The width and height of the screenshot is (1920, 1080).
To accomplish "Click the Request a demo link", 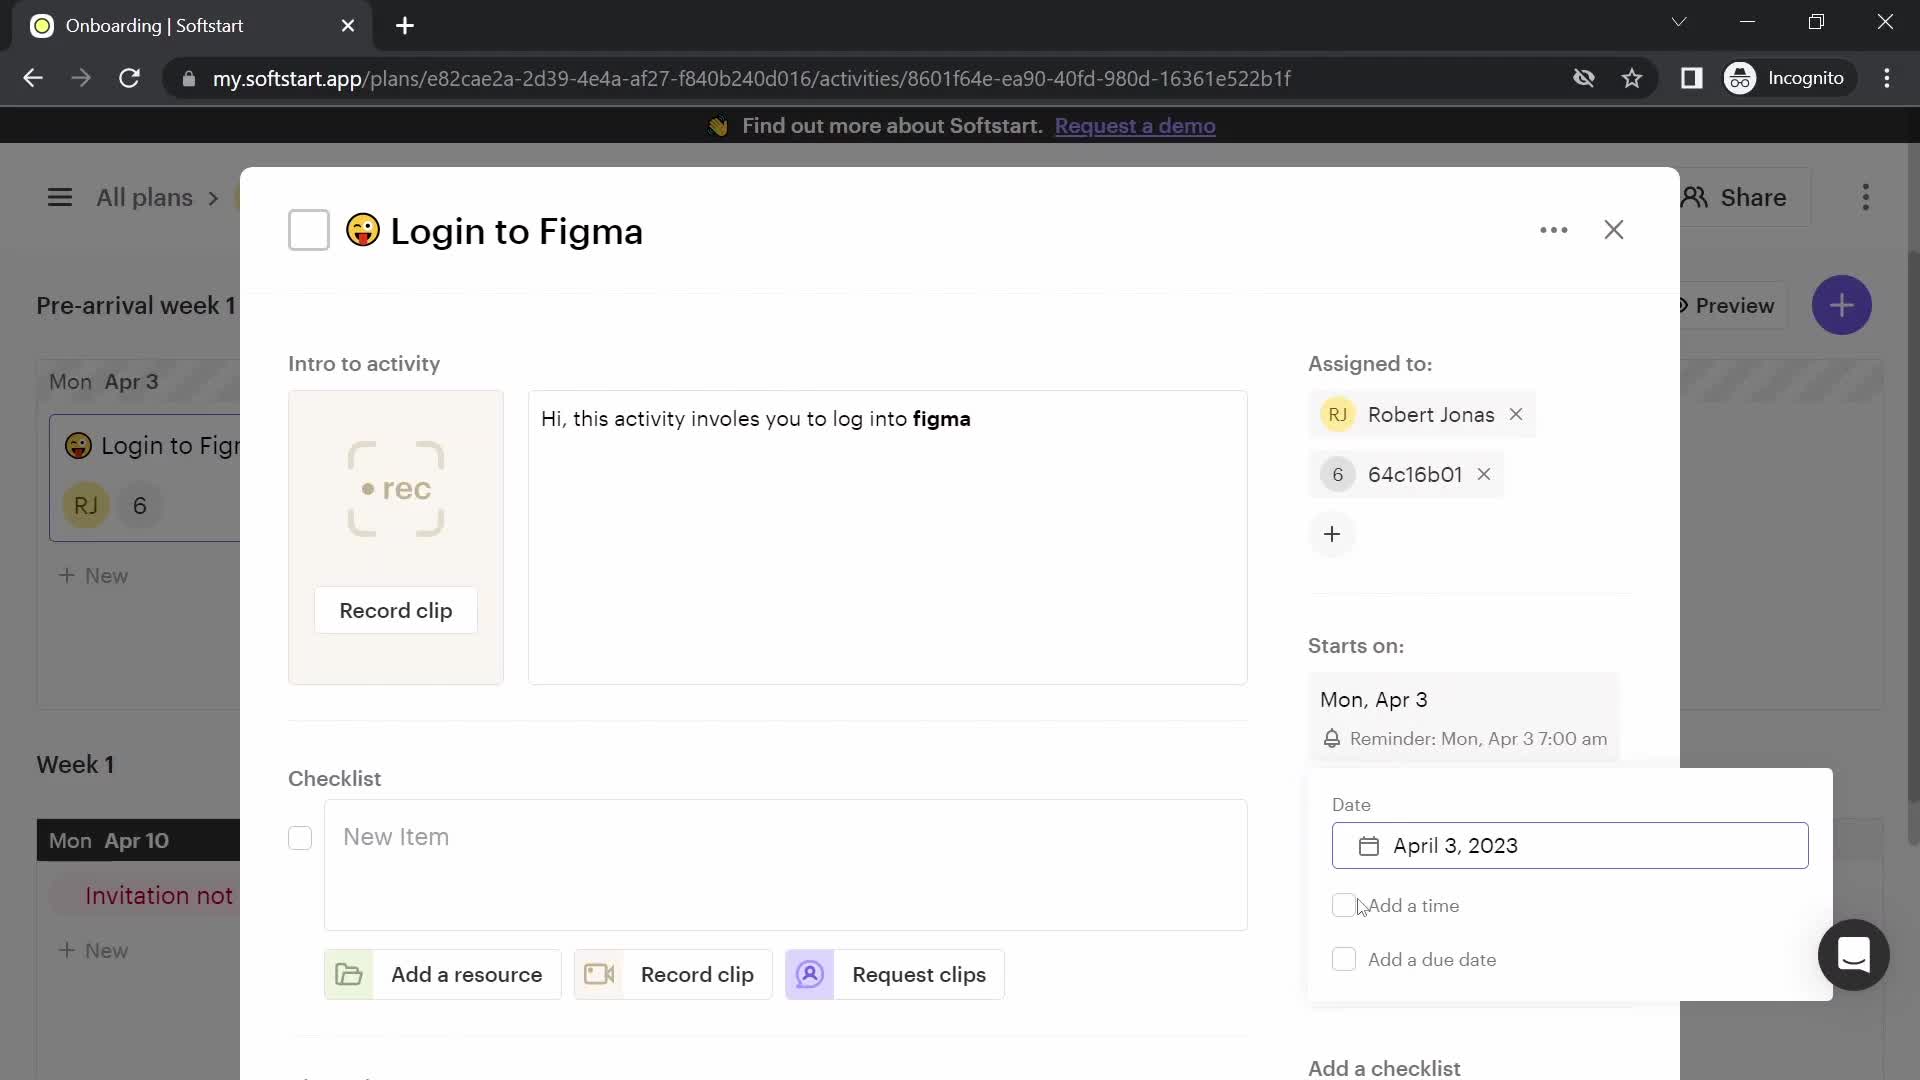I will click(x=1135, y=125).
